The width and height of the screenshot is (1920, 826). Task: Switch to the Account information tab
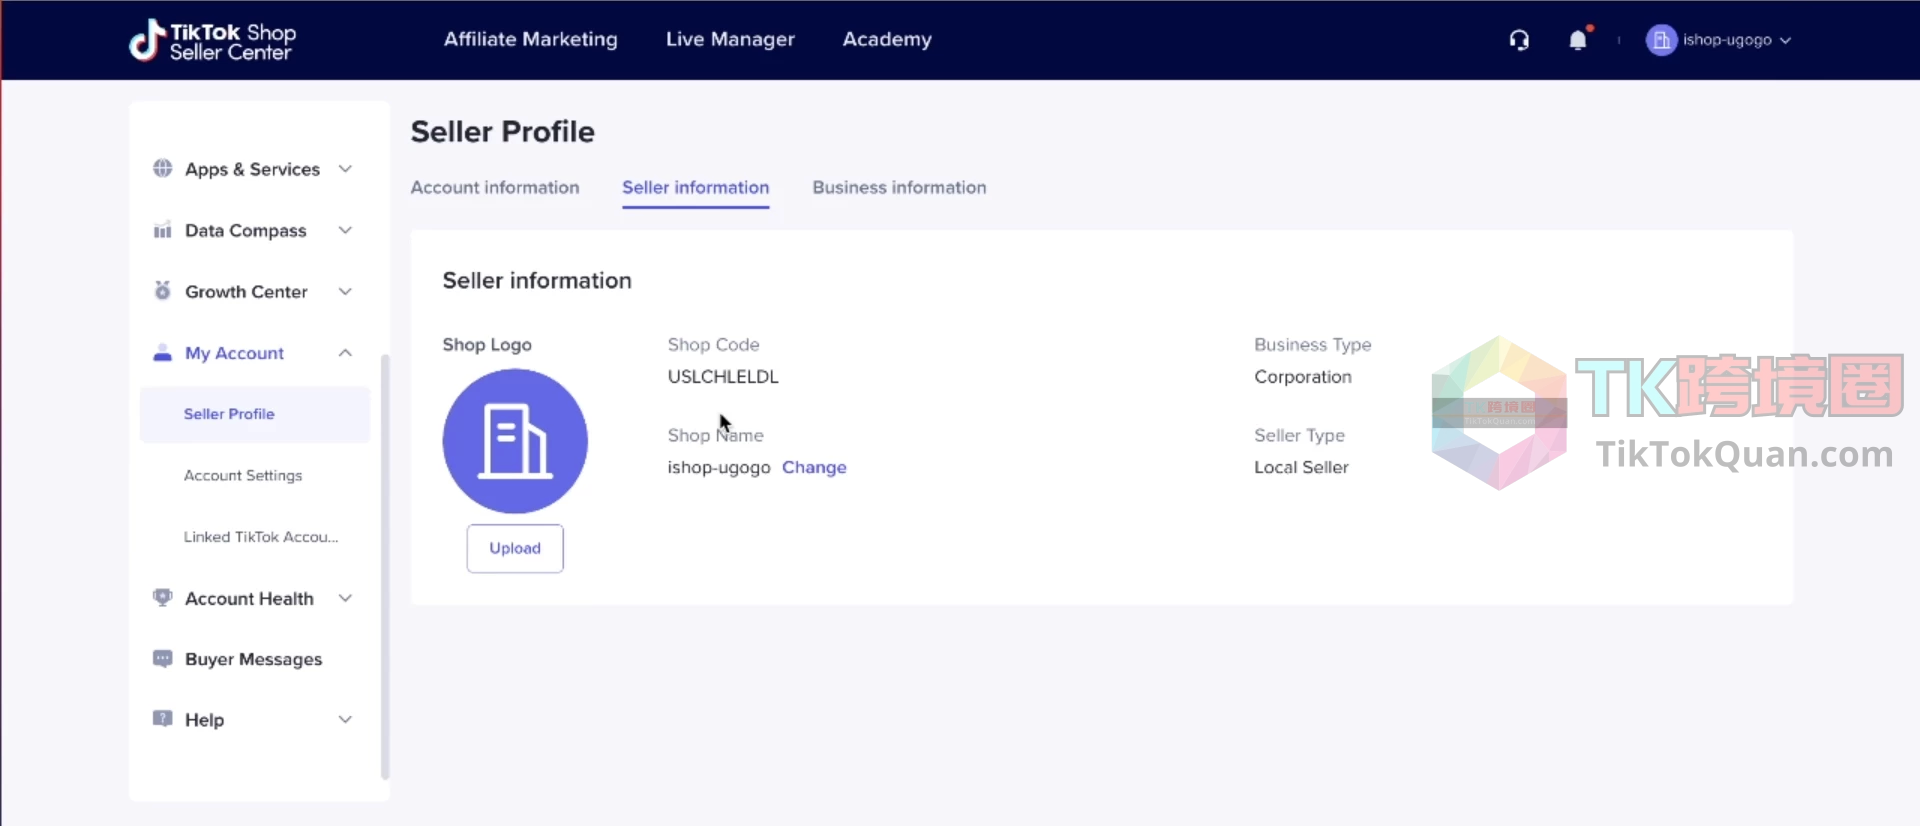[495, 187]
